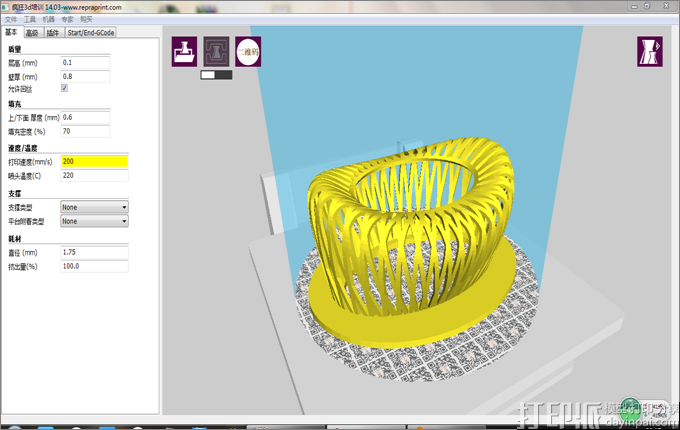Viewport: 680px width, 430px height.
Task: Open the 支撑类型 support type dropdown
Action: click(x=95, y=207)
